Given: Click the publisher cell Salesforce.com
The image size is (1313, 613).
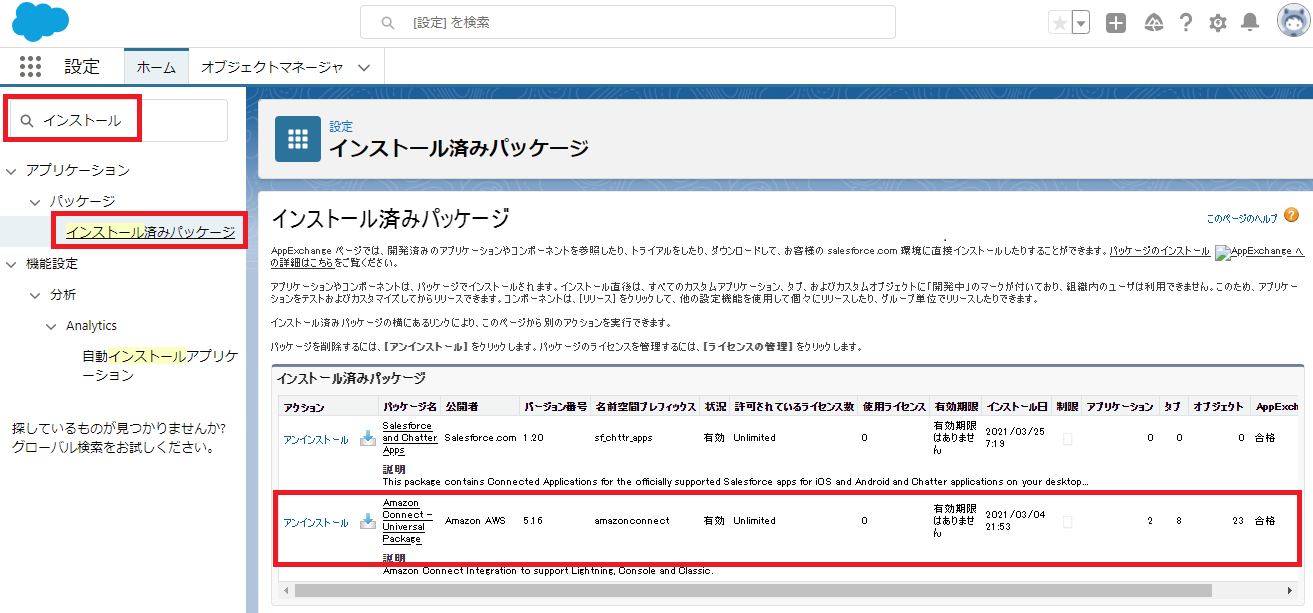Looking at the screenshot, I should (480, 438).
